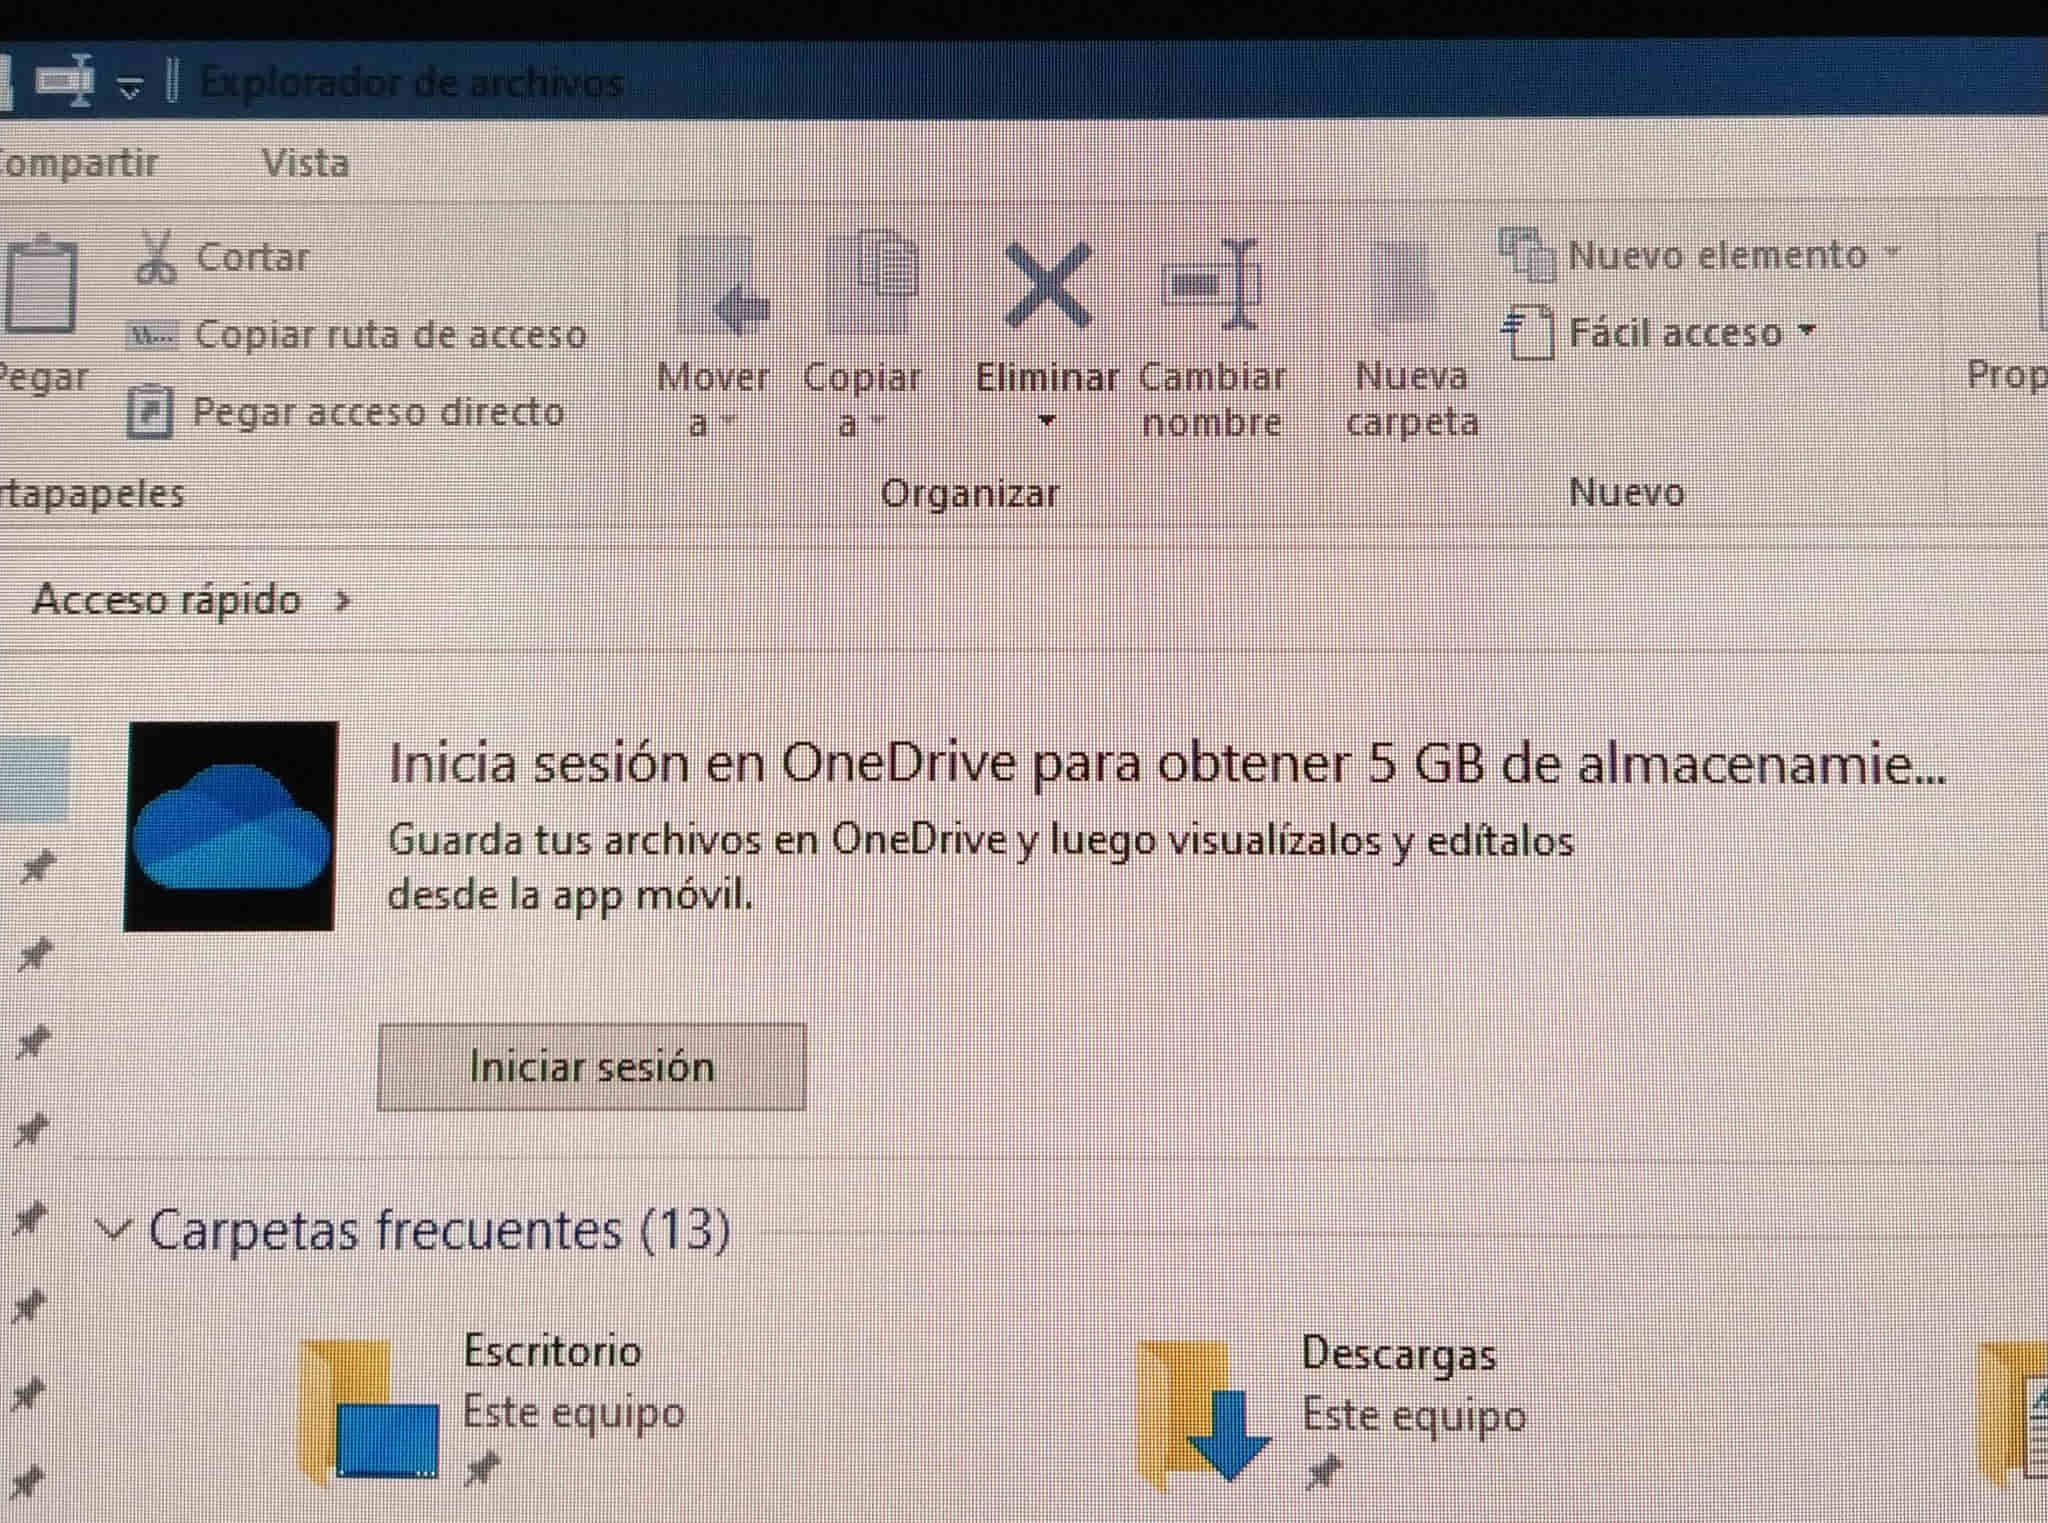Open the Nuevo elemento menu

point(1700,255)
